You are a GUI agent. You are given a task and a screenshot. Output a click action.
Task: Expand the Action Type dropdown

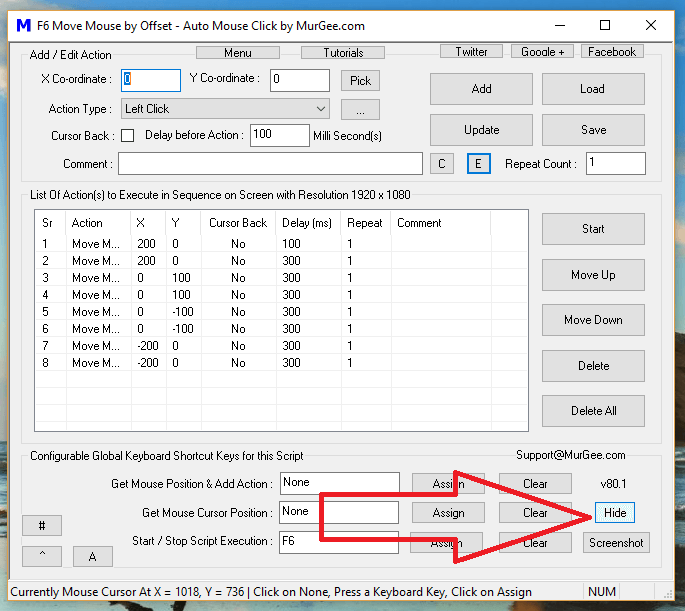[x=225, y=109]
